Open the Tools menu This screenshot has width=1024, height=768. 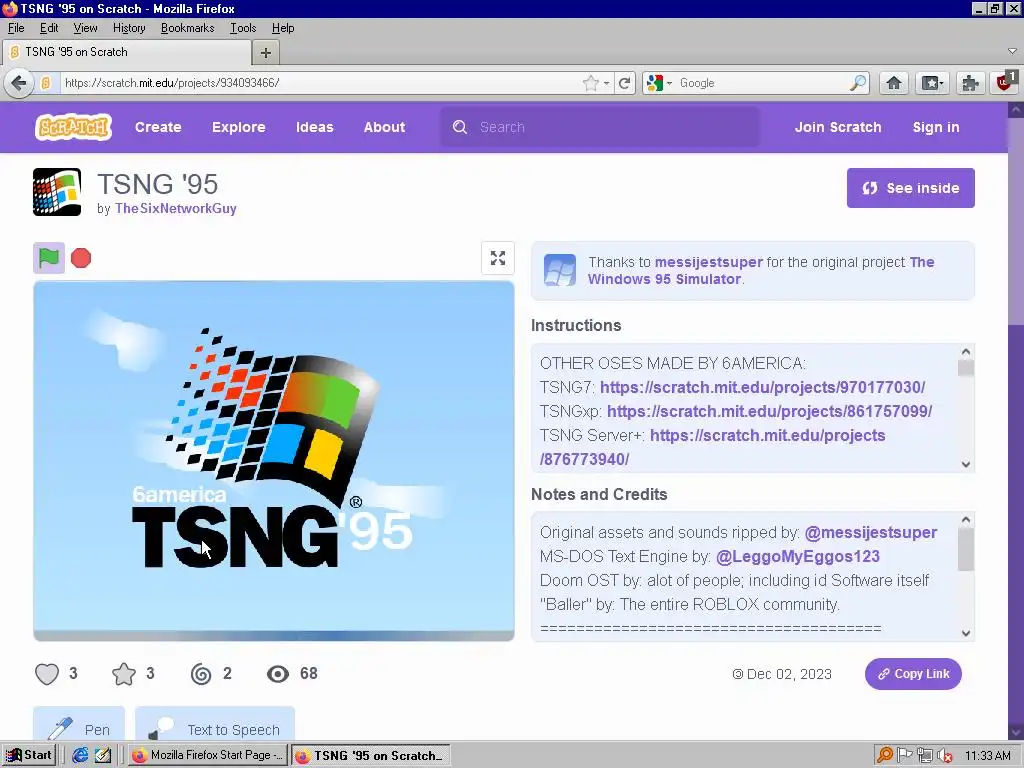click(x=243, y=28)
